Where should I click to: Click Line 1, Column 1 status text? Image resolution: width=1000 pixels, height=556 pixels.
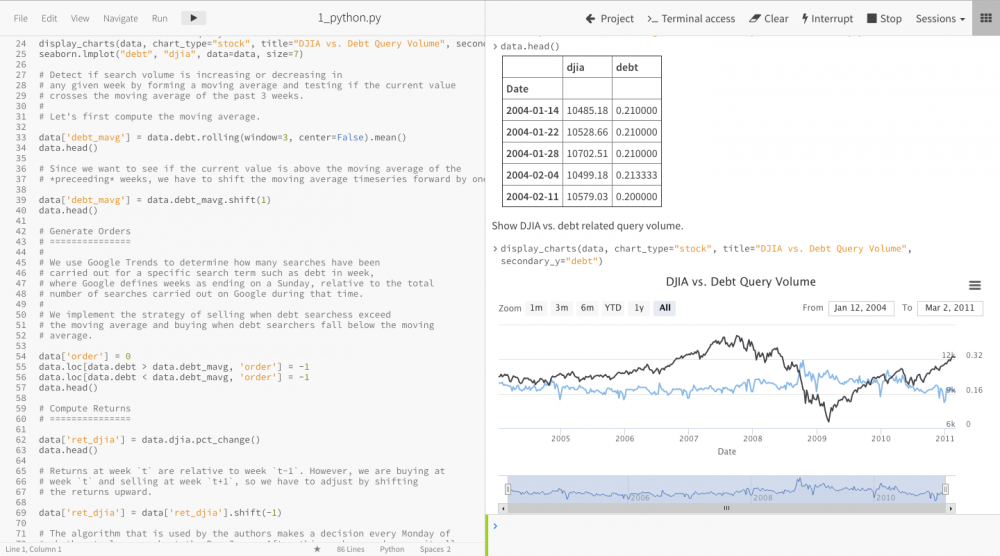[x=34, y=549]
